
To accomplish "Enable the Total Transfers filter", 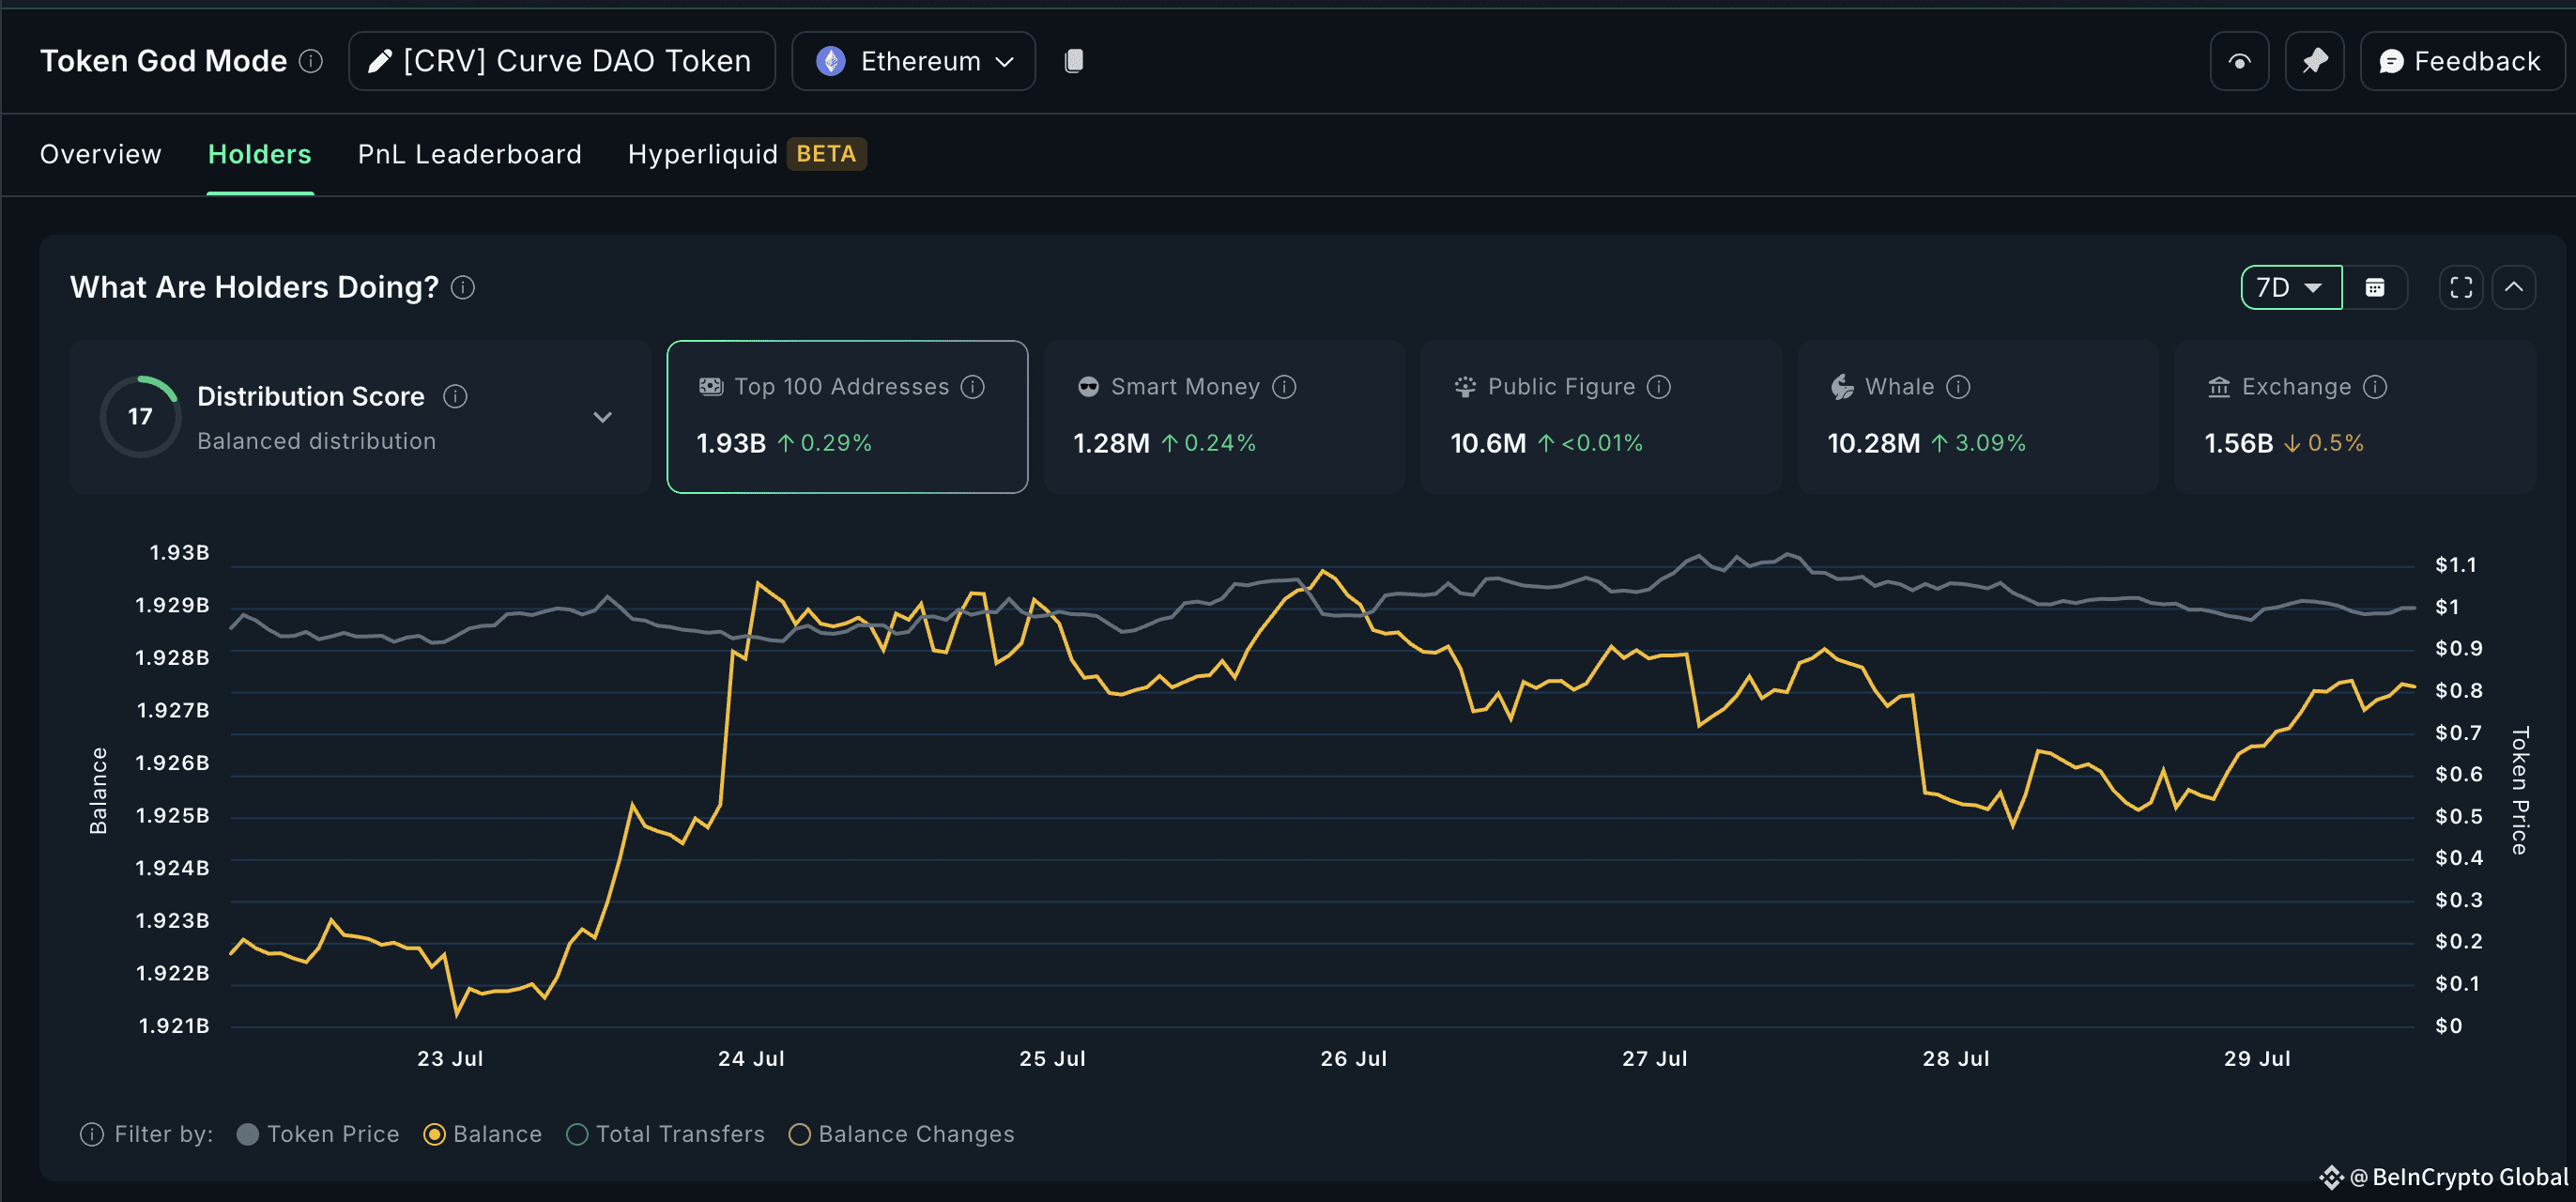I will [665, 1135].
